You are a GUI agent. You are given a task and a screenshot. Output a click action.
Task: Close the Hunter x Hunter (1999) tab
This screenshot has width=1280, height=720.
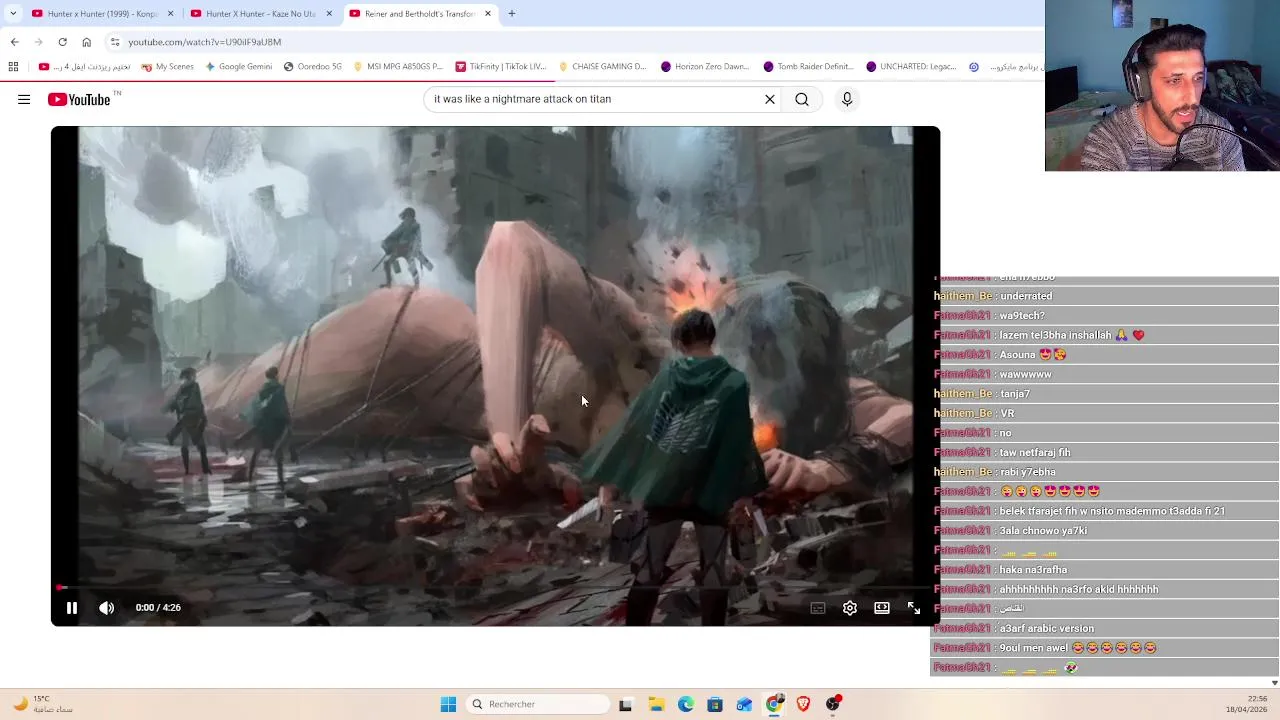coord(171,14)
